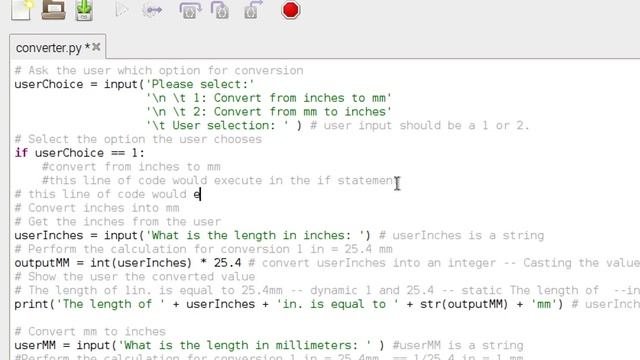The image size is (640, 360).
Task: Close the converter.py tab
Action: tap(96, 47)
